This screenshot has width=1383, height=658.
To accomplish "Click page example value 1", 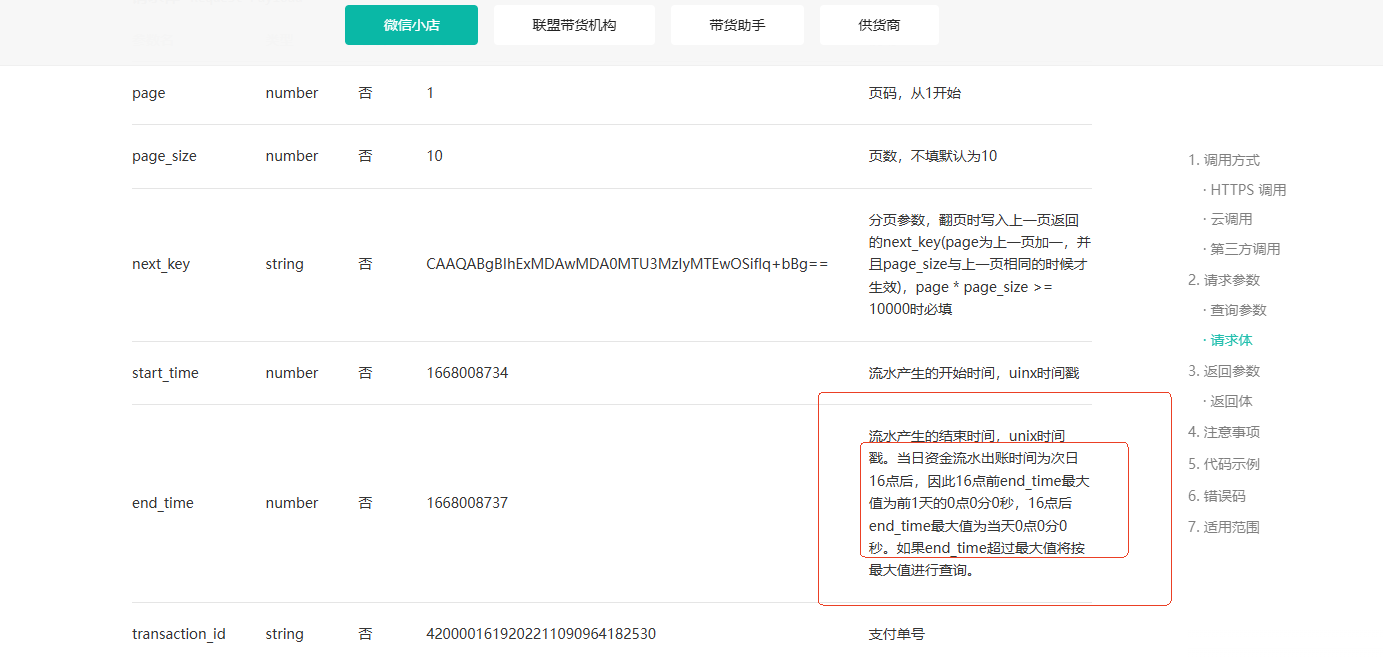I will pos(430,93).
